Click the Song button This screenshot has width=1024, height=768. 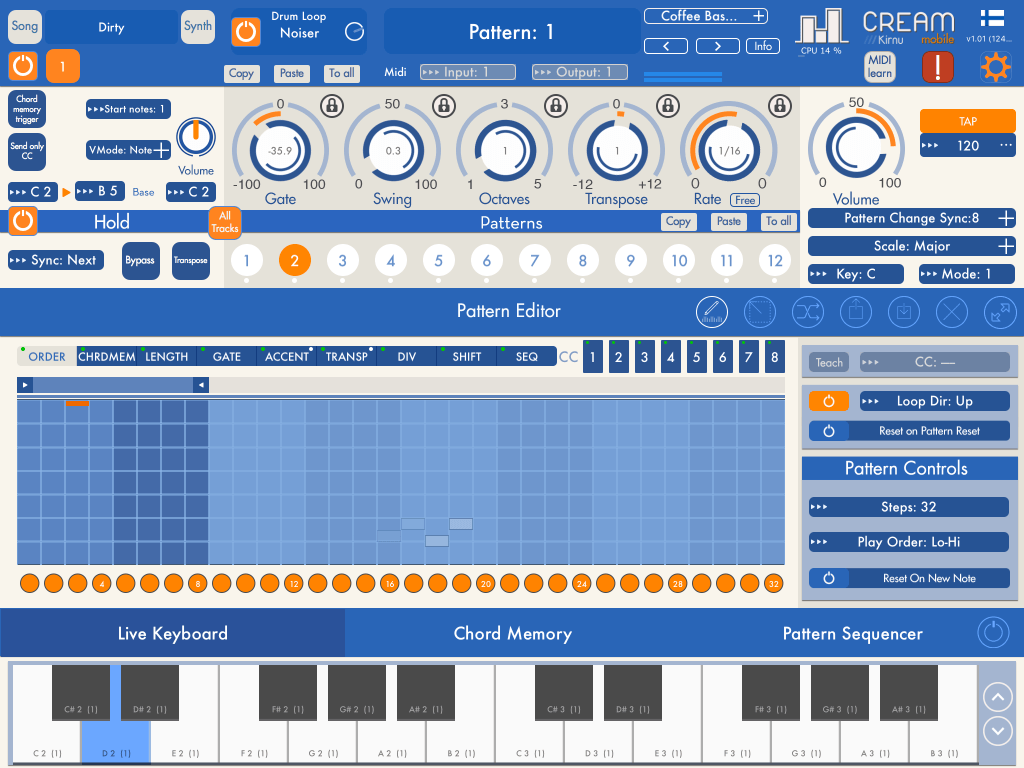click(x=25, y=26)
